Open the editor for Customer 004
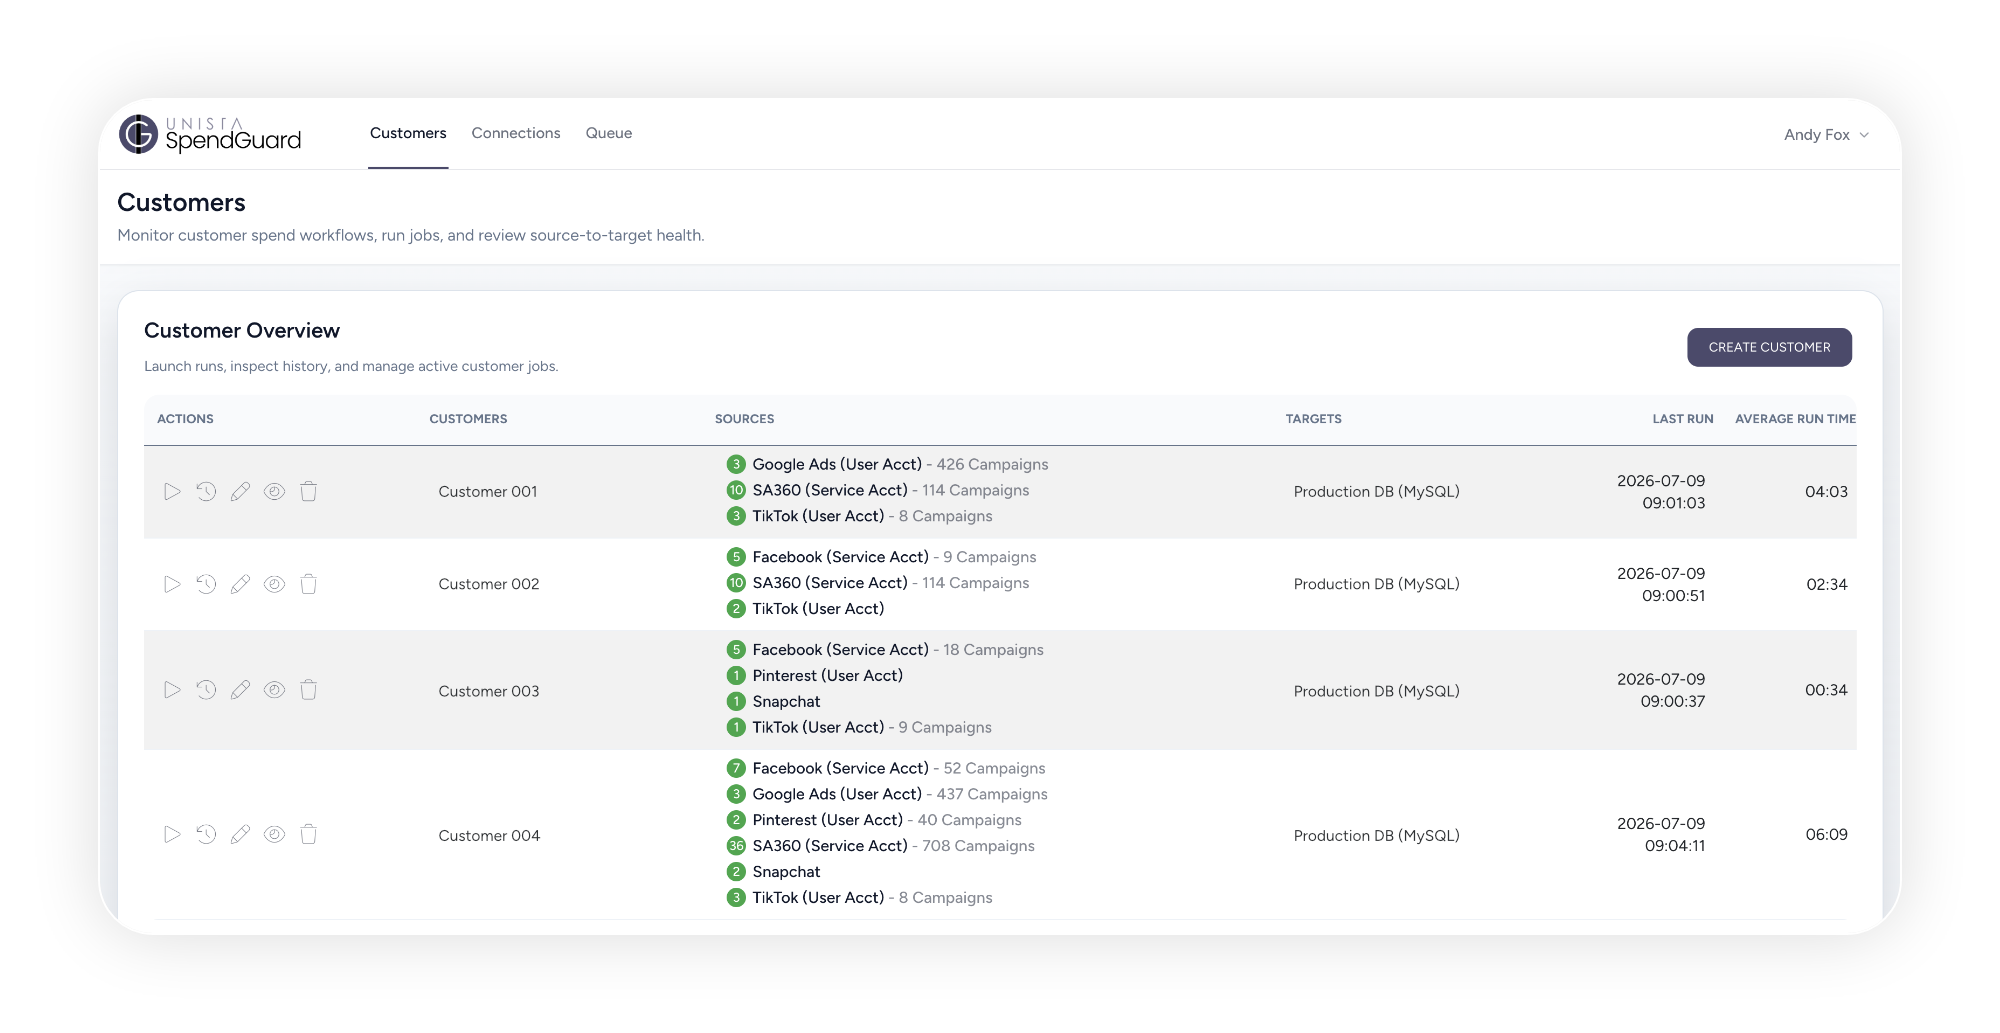Screen dimensions: 2000x1033 coord(240,834)
